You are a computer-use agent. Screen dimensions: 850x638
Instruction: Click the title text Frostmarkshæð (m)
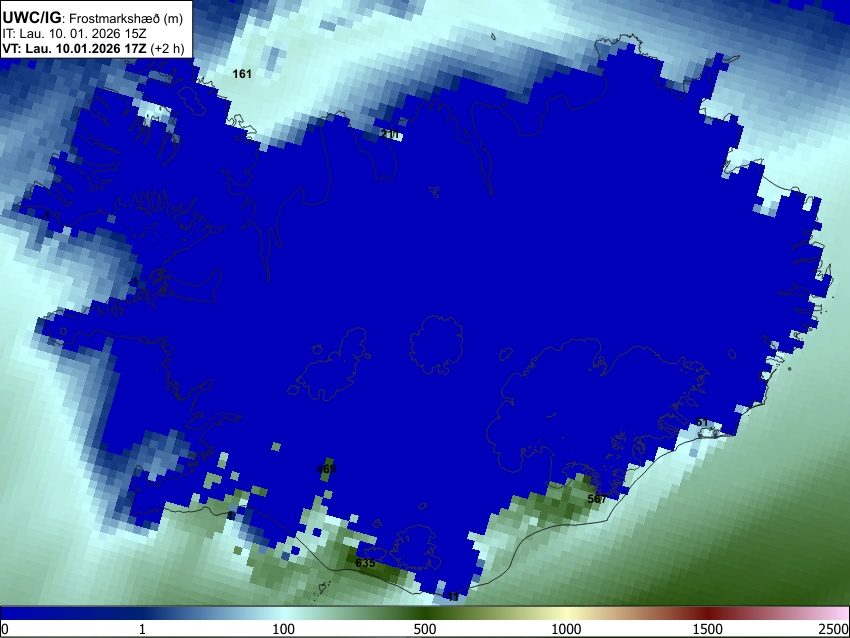click(126, 18)
